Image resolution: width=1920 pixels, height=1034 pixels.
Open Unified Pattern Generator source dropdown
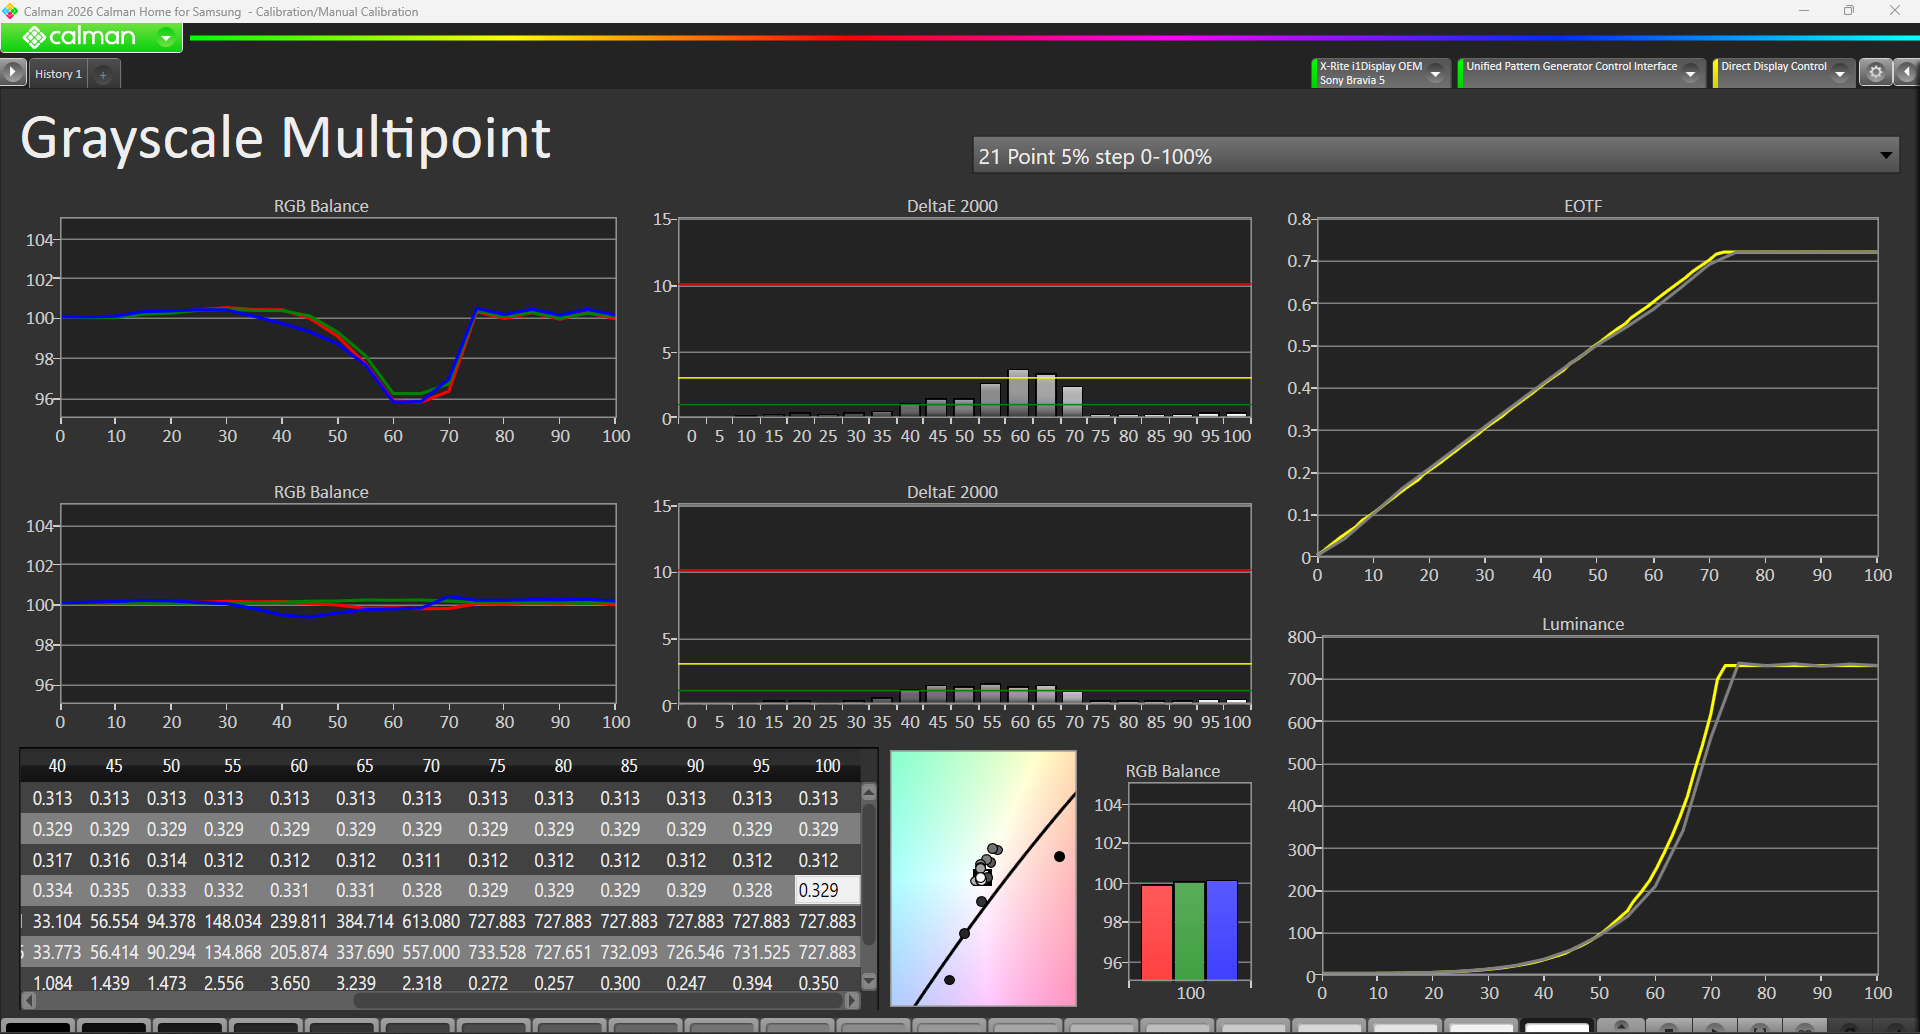[x=1690, y=73]
